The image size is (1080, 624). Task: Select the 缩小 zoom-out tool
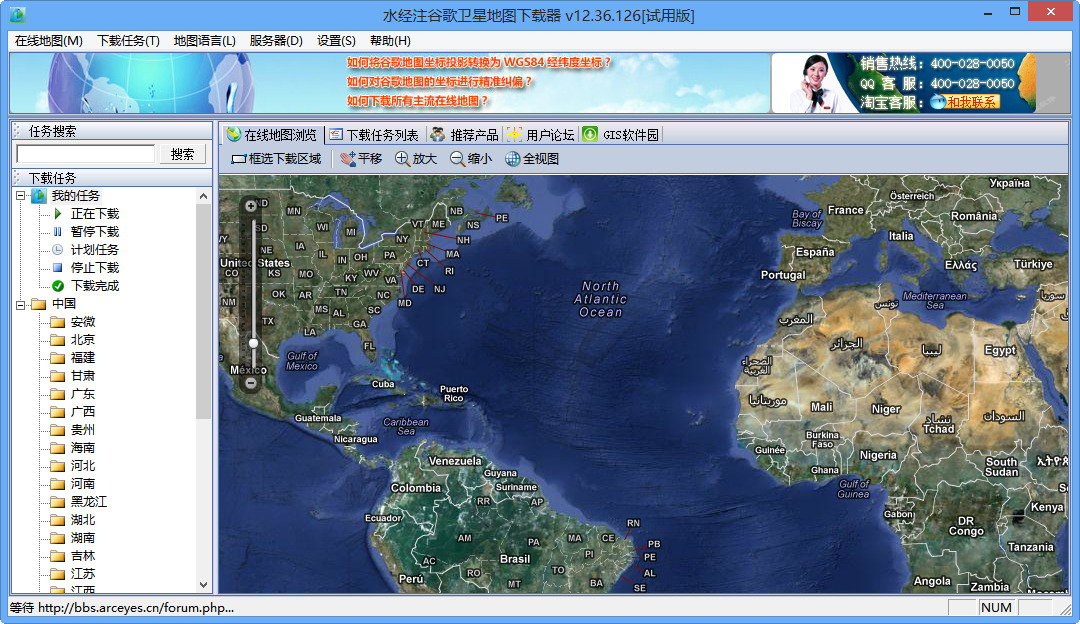coord(474,158)
